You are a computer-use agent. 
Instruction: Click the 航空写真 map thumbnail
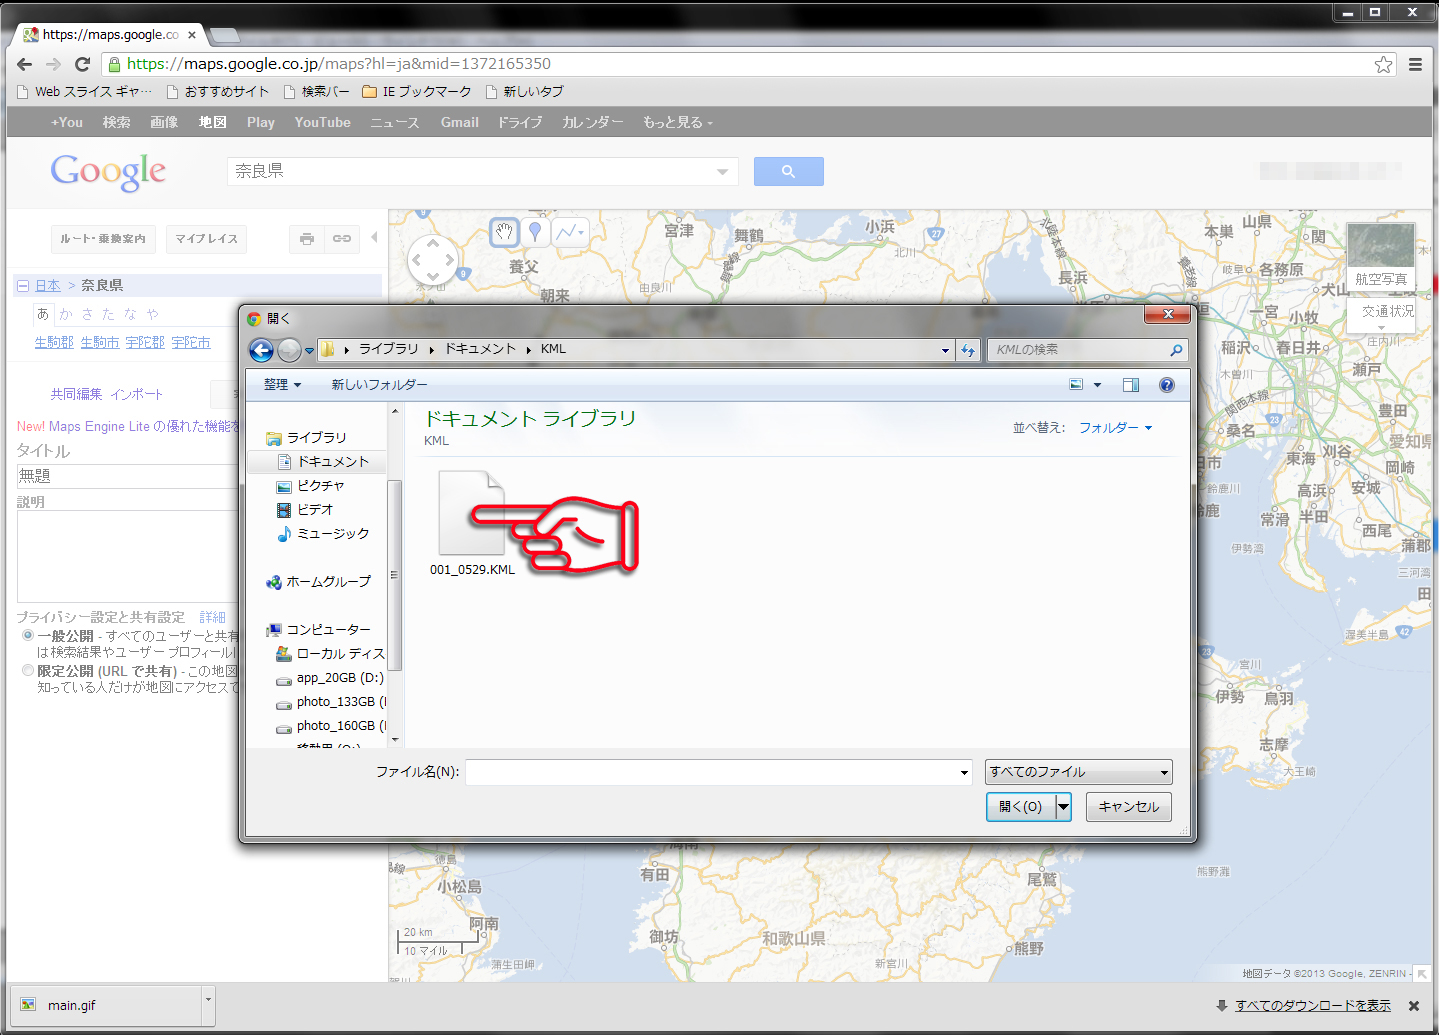(1381, 256)
